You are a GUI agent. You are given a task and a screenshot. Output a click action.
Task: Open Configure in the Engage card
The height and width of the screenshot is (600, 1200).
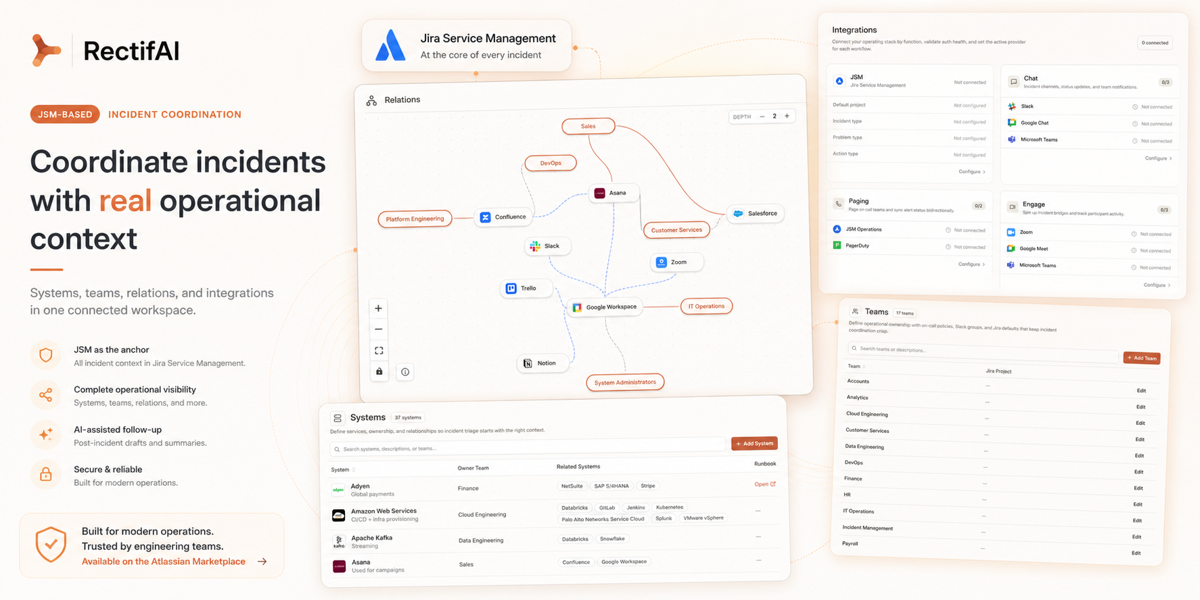tap(1158, 285)
